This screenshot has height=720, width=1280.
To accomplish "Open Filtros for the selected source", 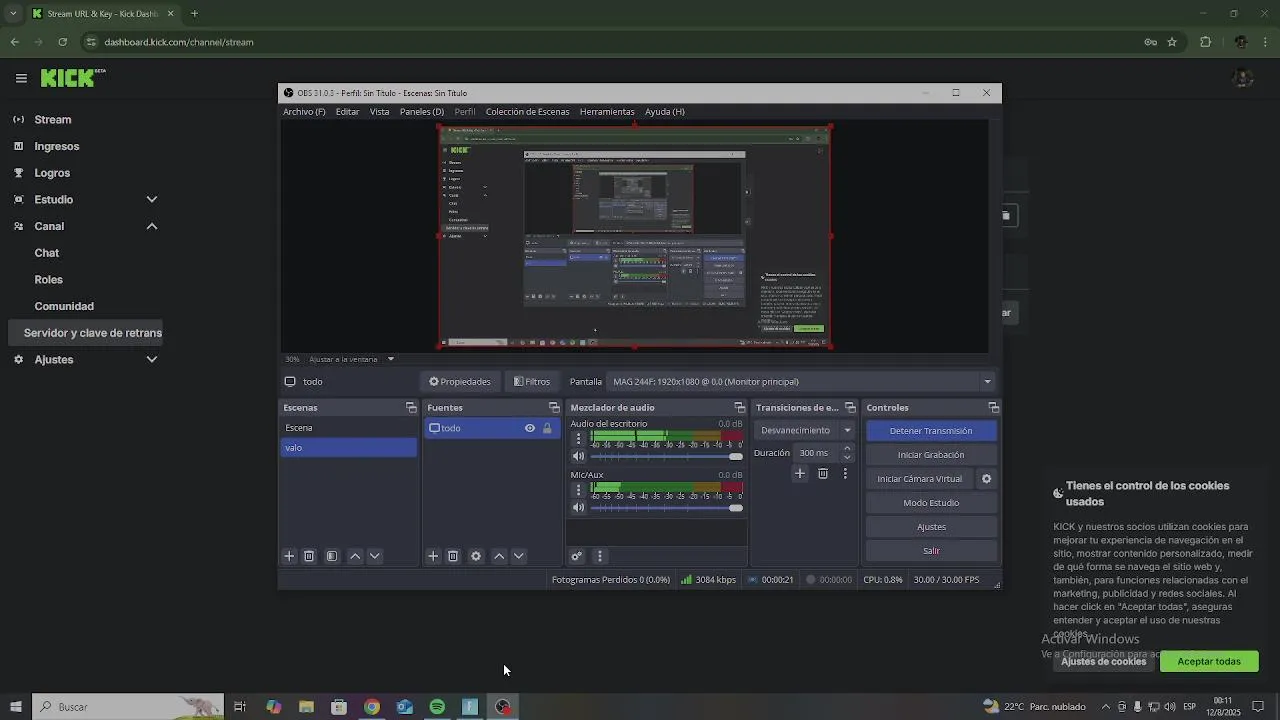I will pyautogui.click(x=532, y=381).
